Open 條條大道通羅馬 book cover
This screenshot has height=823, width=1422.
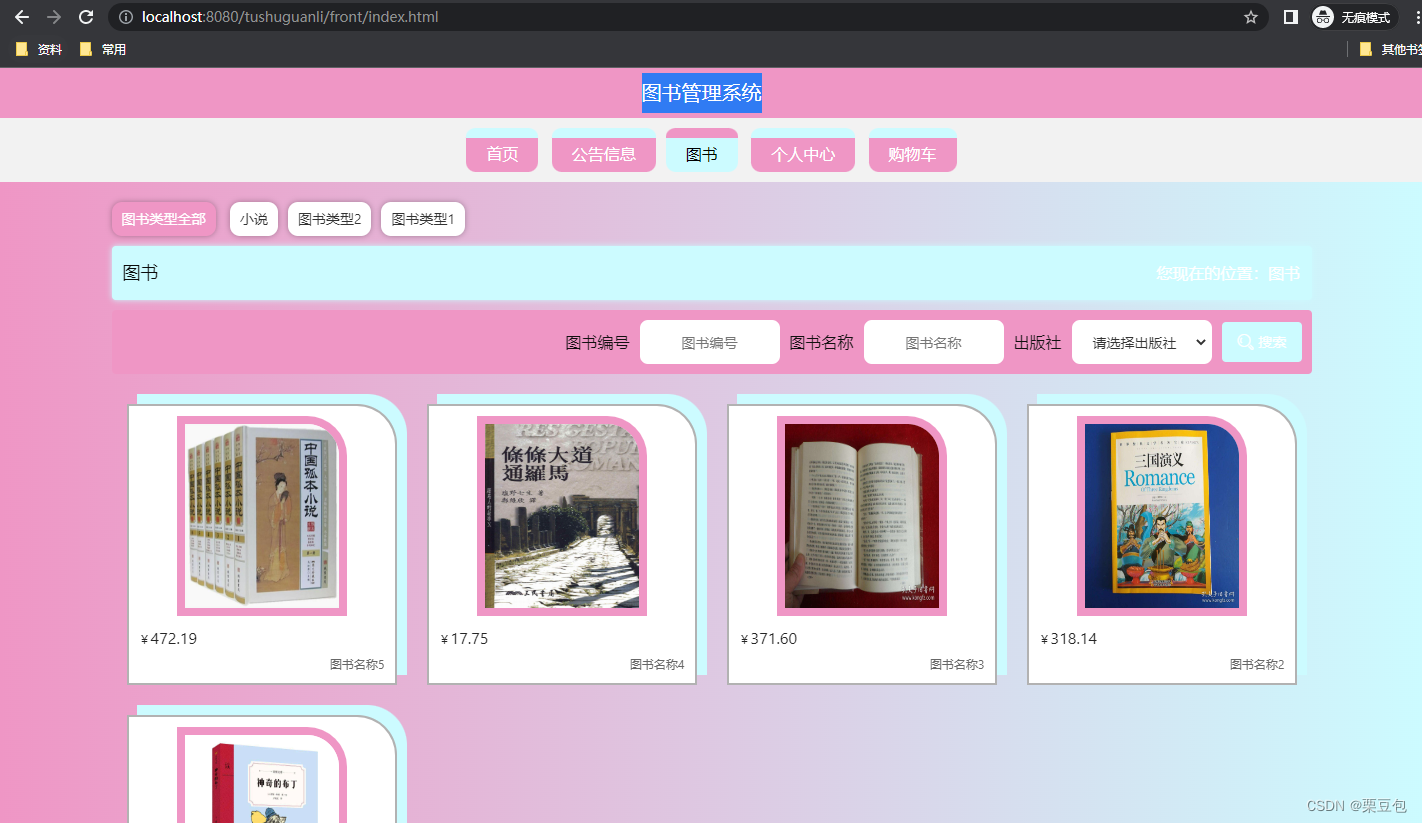coord(562,516)
